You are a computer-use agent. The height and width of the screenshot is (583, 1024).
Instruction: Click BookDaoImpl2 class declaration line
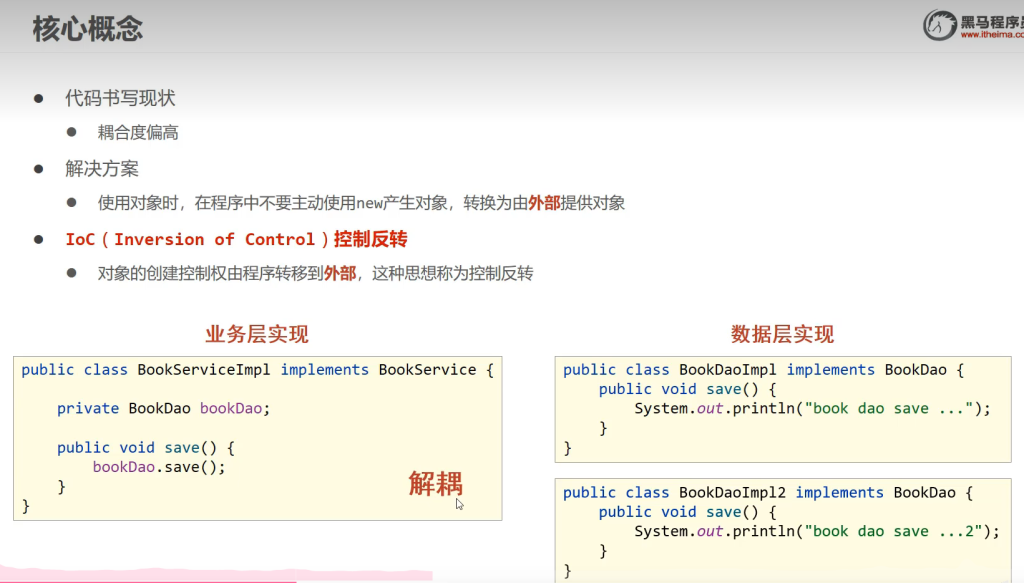pyautogui.click(x=767, y=493)
